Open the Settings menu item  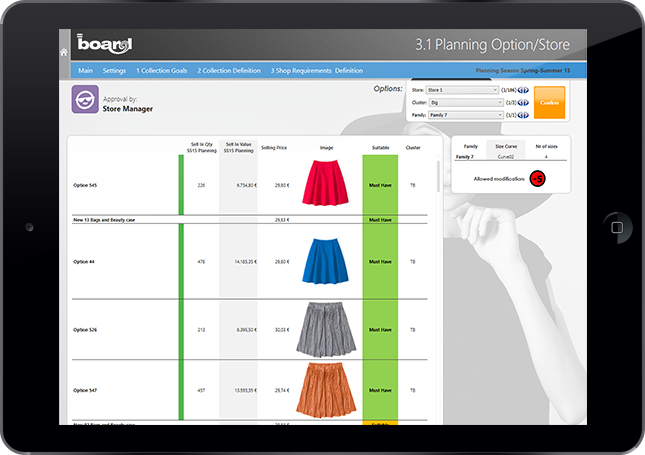click(114, 71)
